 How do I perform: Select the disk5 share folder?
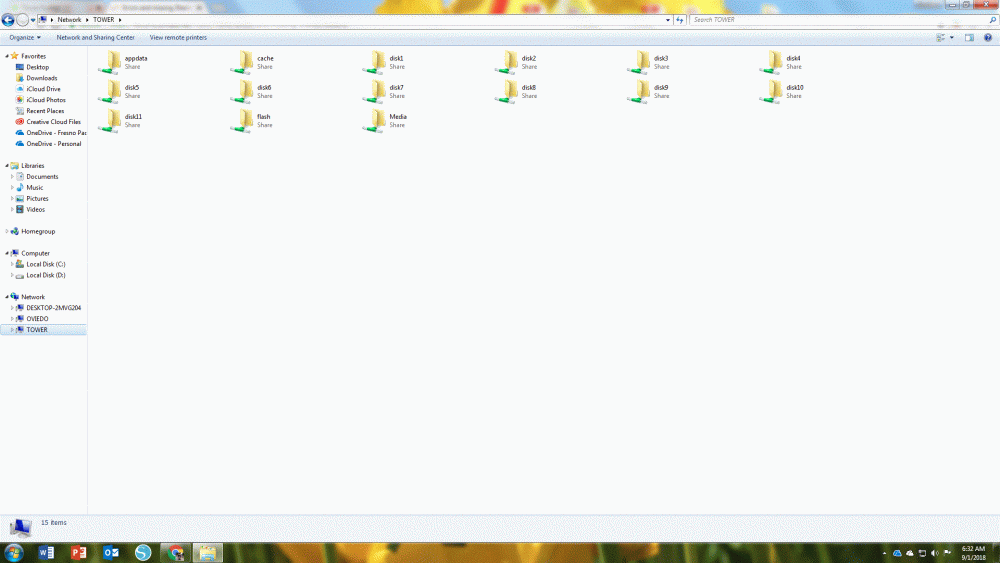click(119, 92)
